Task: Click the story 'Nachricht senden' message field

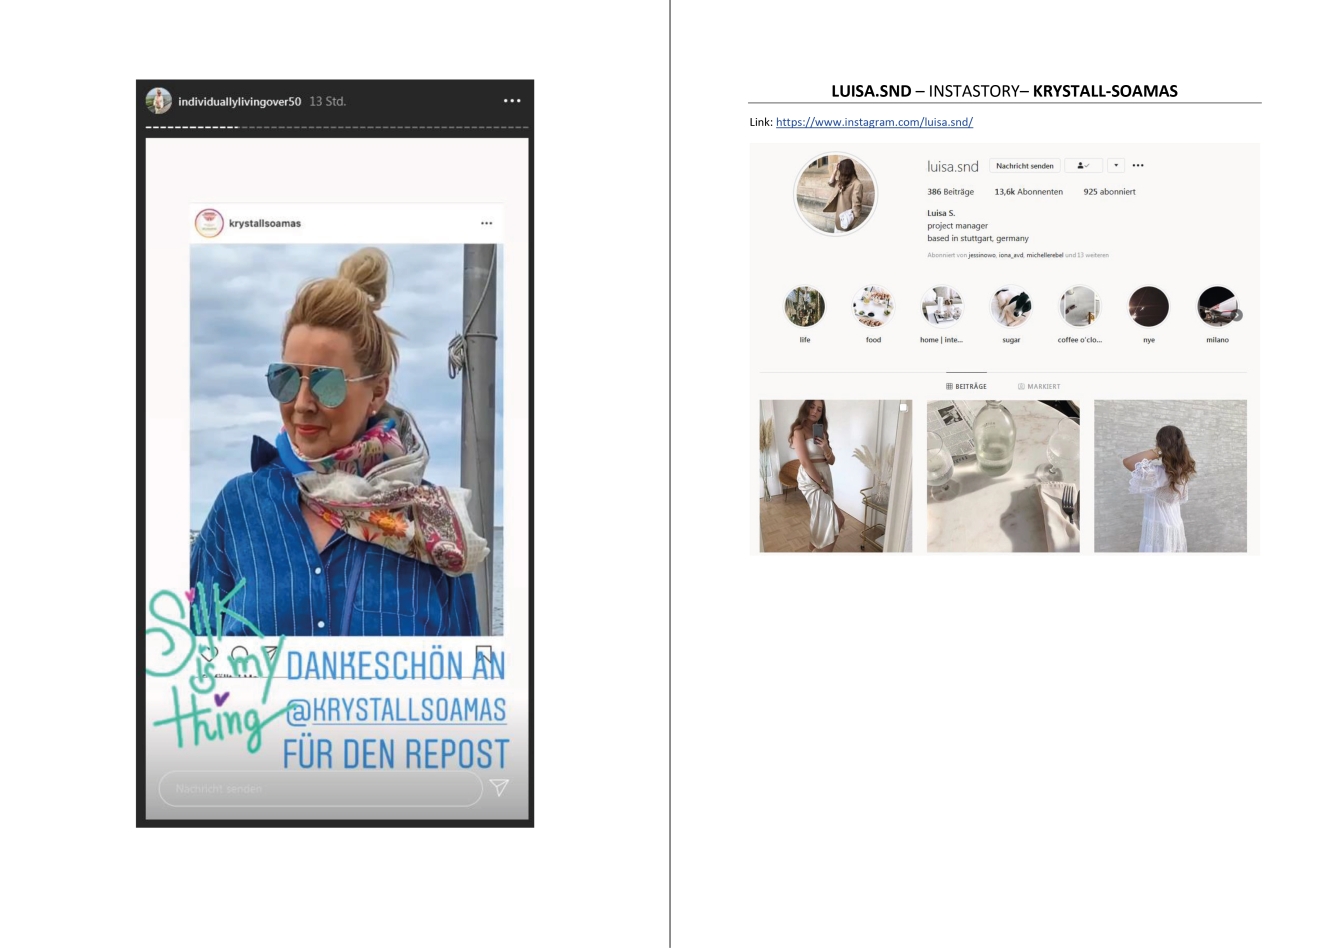Action: 320,788
